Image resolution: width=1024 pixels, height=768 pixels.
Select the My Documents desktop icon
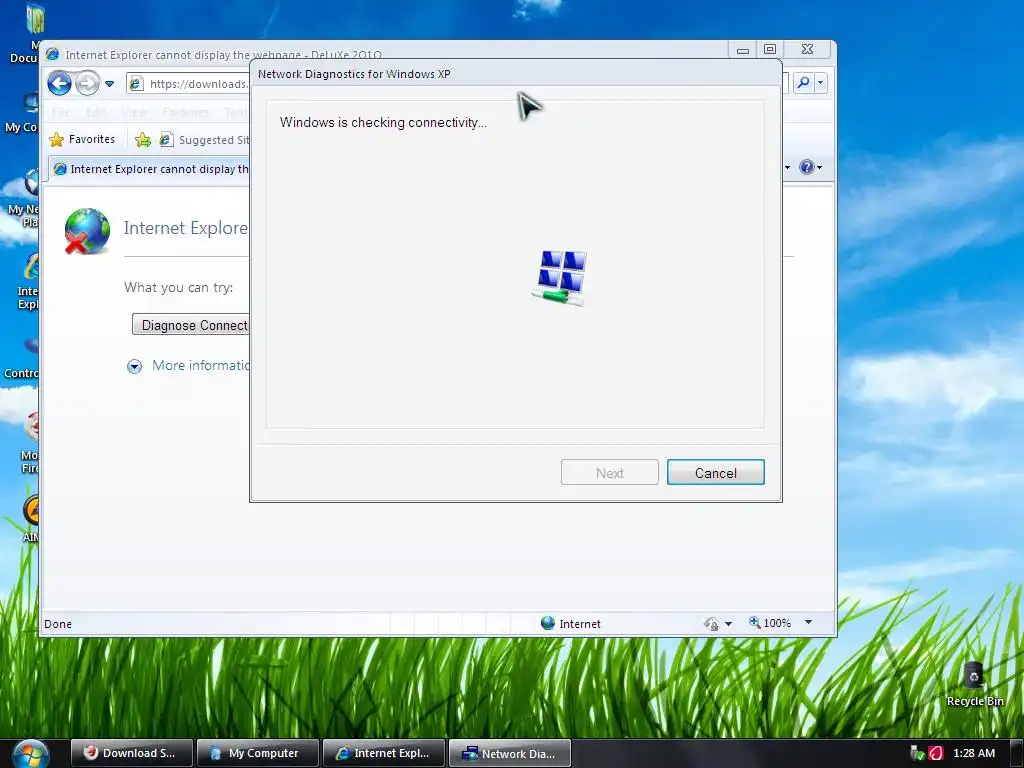(x=26, y=34)
